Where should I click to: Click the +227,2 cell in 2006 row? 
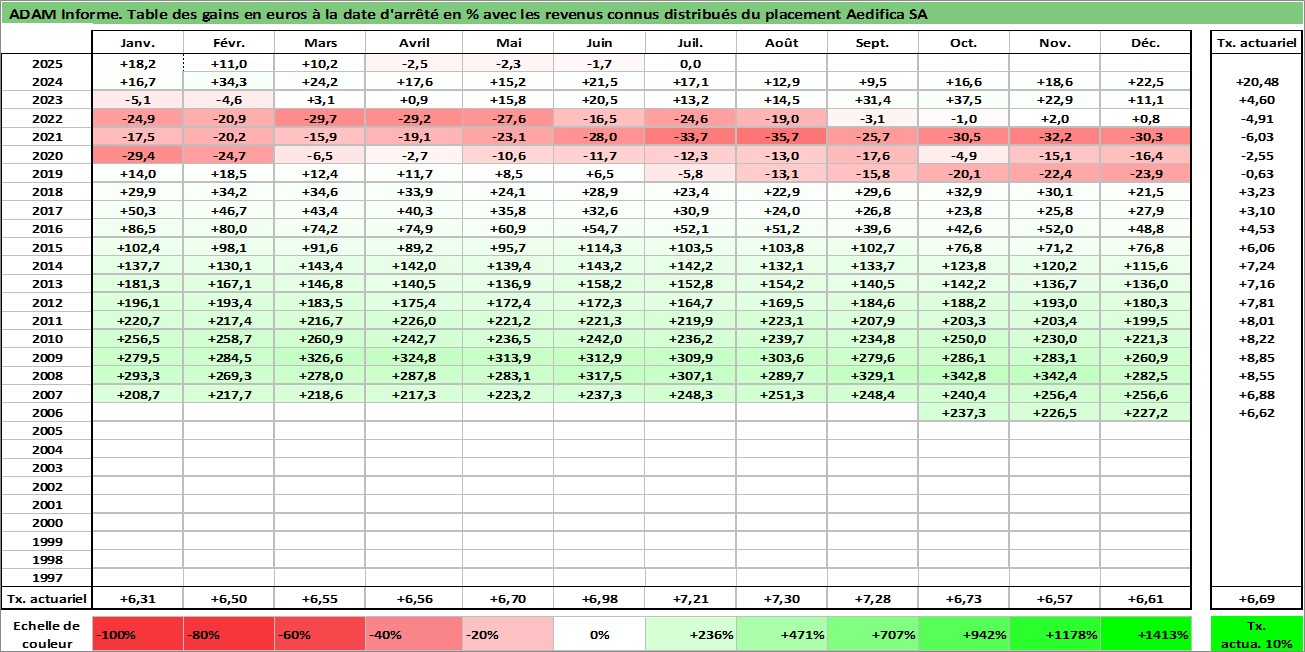[x=1146, y=413]
